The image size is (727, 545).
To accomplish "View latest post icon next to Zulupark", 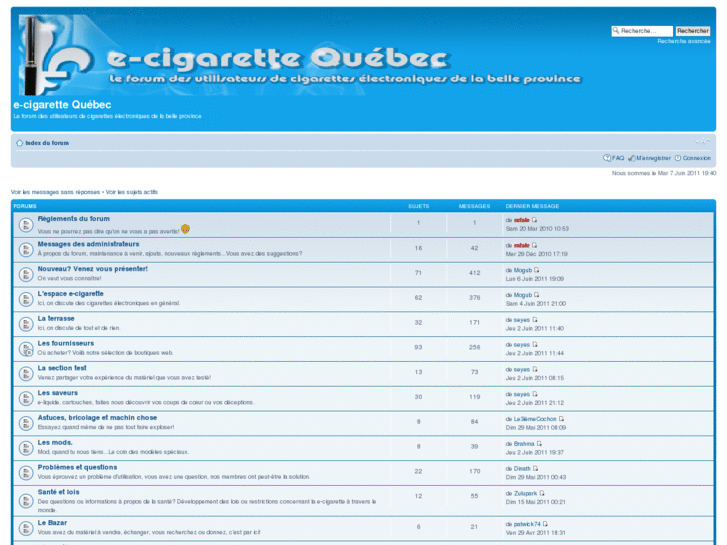I will pos(542,493).
